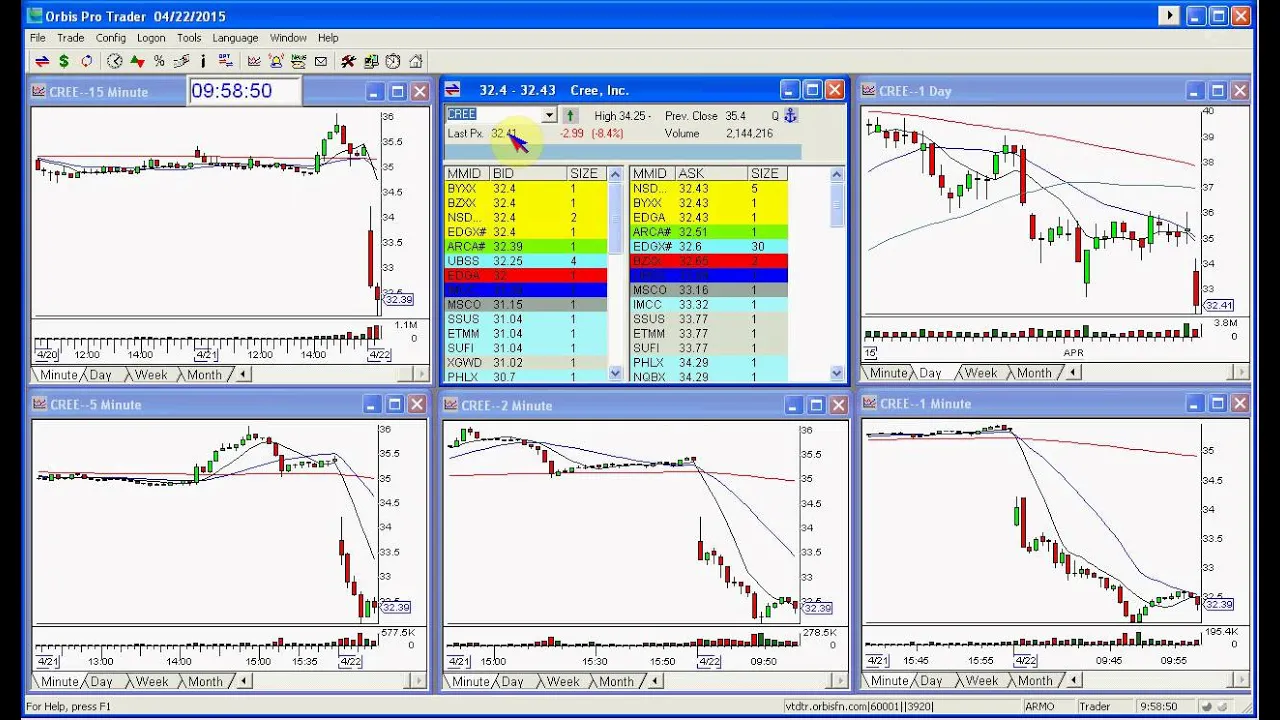Open the Language menu
The image size is (1280, 720).
[x=235, y=38]
